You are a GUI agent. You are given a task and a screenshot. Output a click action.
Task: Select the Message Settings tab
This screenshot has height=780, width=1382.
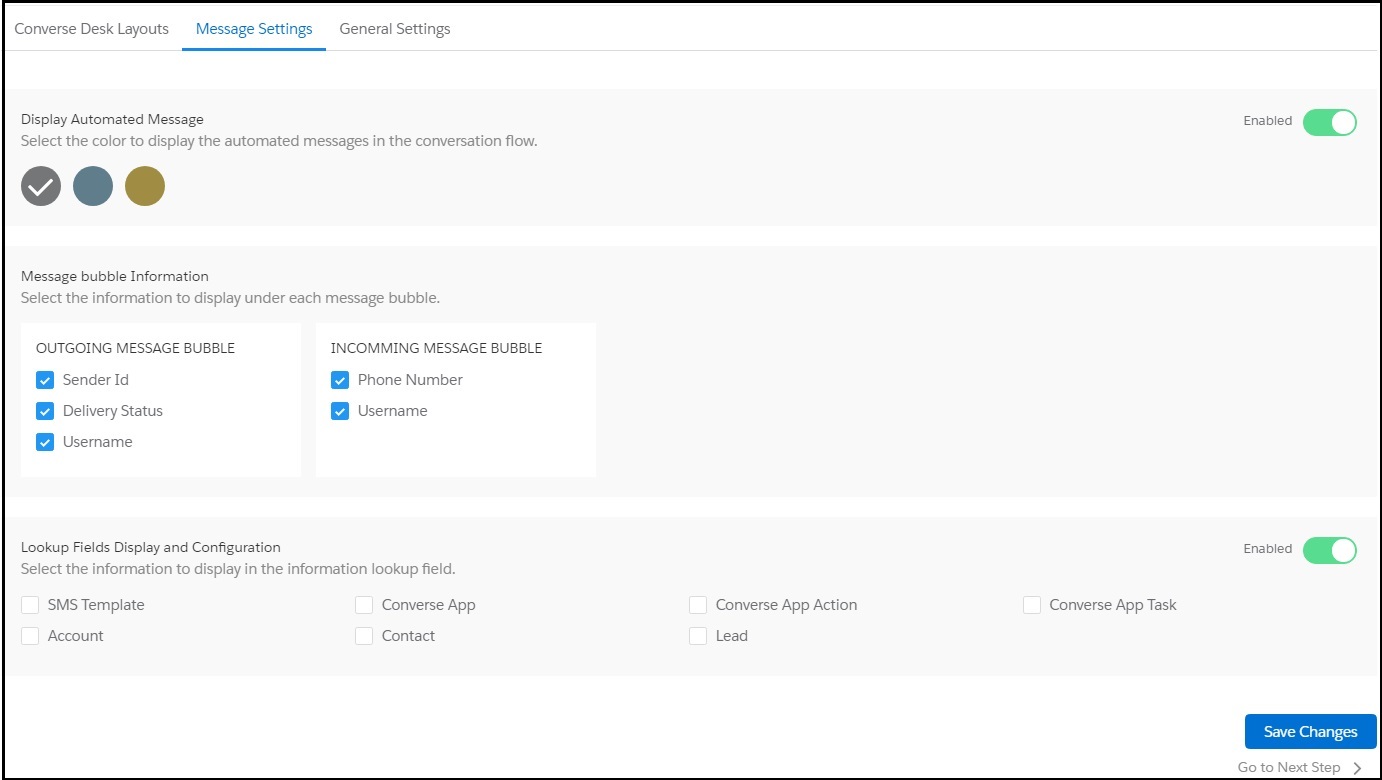(254, 29)
